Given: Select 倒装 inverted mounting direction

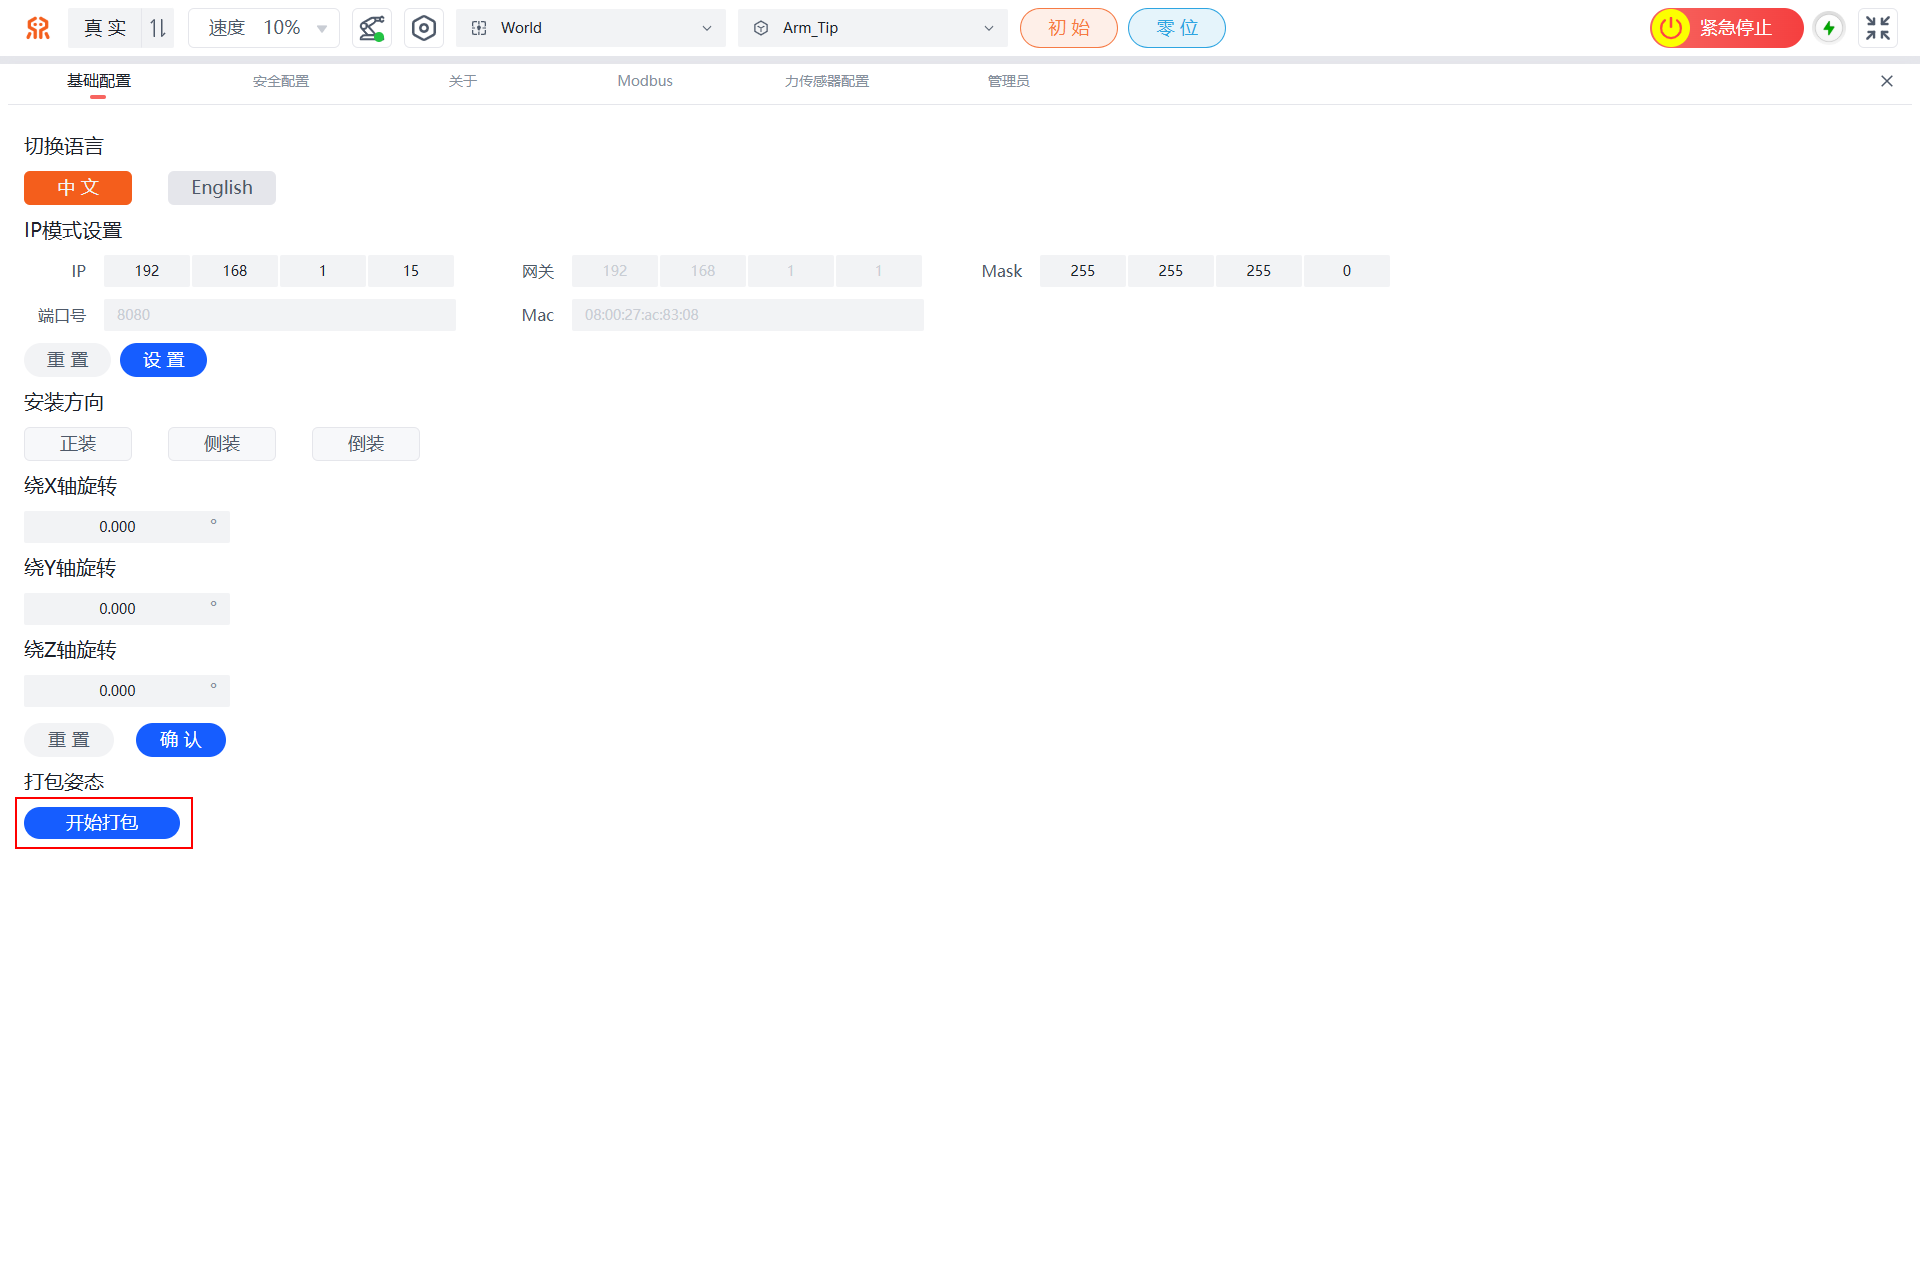Looking at the screenshot, I should click(x=366, y=444).
